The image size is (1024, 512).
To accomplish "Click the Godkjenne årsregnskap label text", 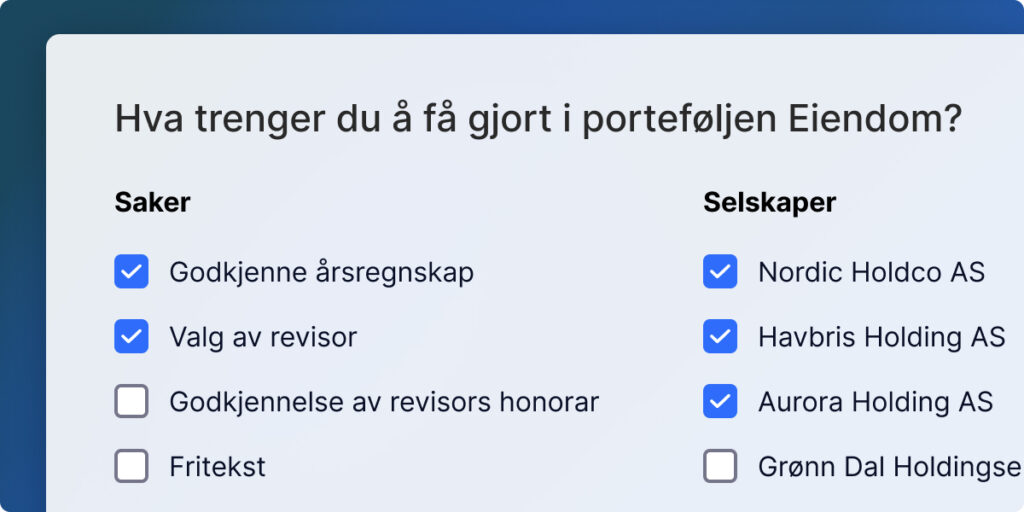I will [x=321, y=272].
